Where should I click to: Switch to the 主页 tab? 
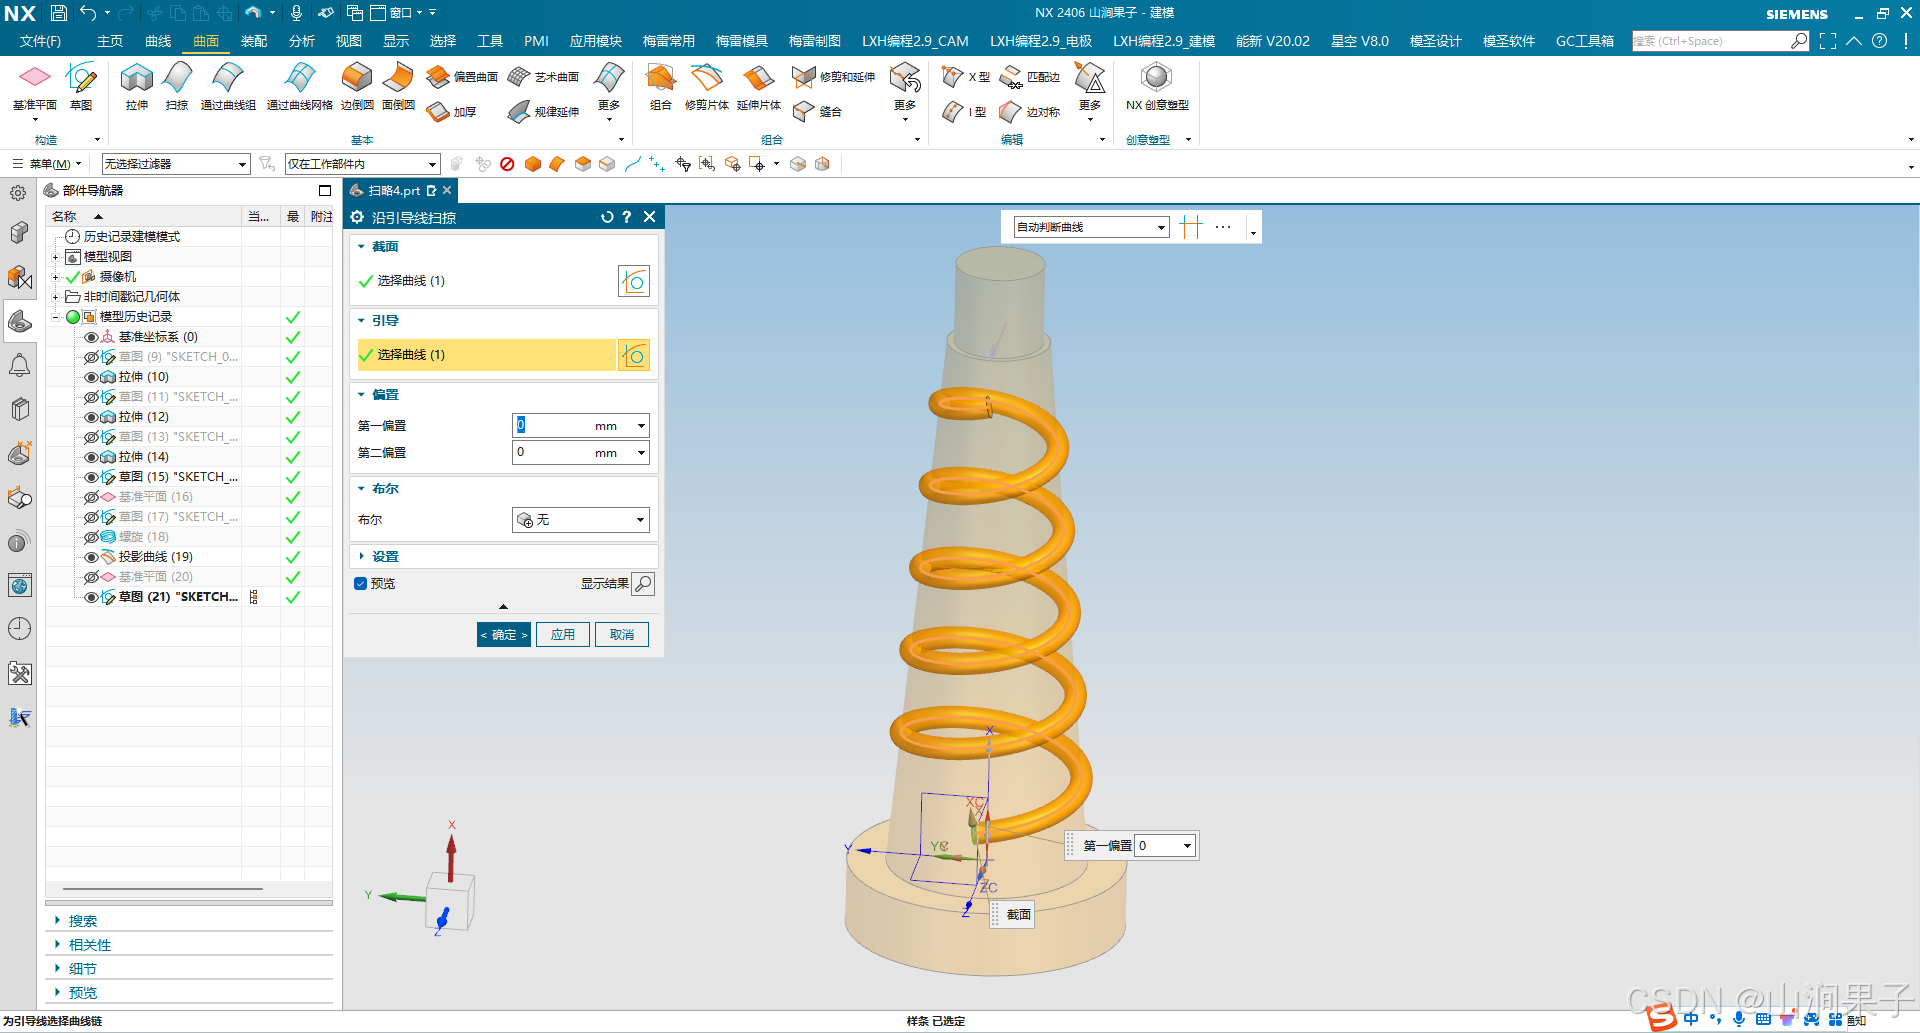(x=110, y=41)
